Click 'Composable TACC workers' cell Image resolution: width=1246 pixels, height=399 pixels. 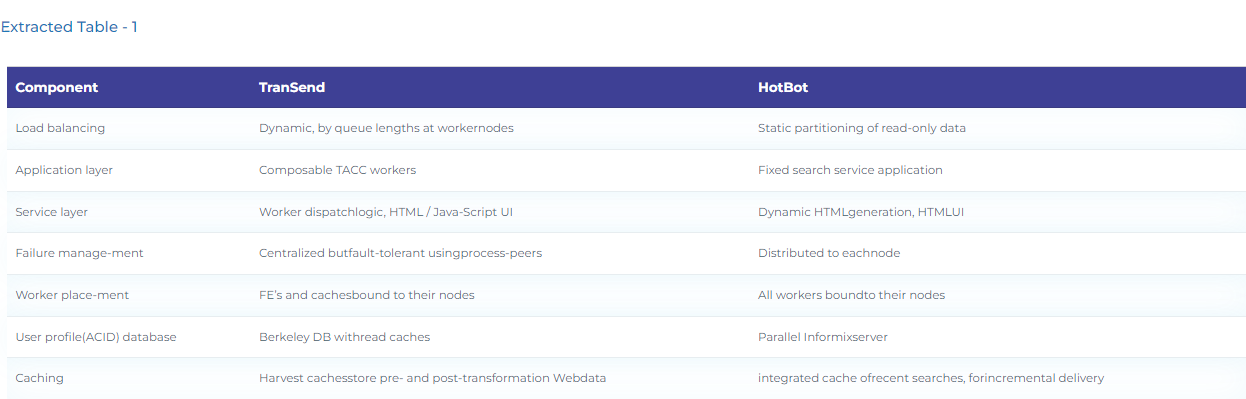tap(337, 170)
